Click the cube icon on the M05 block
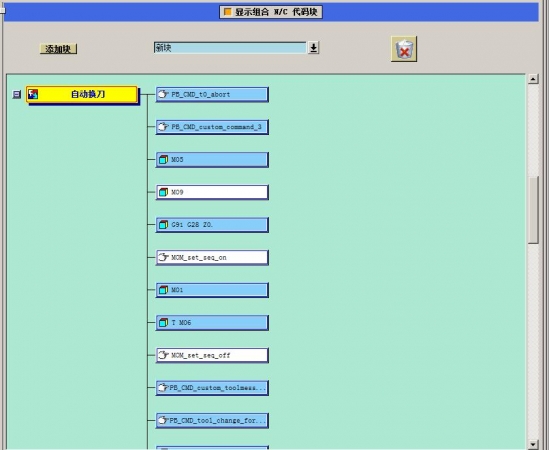The width and height of the screenshot is (549, 450). (164, 159)
